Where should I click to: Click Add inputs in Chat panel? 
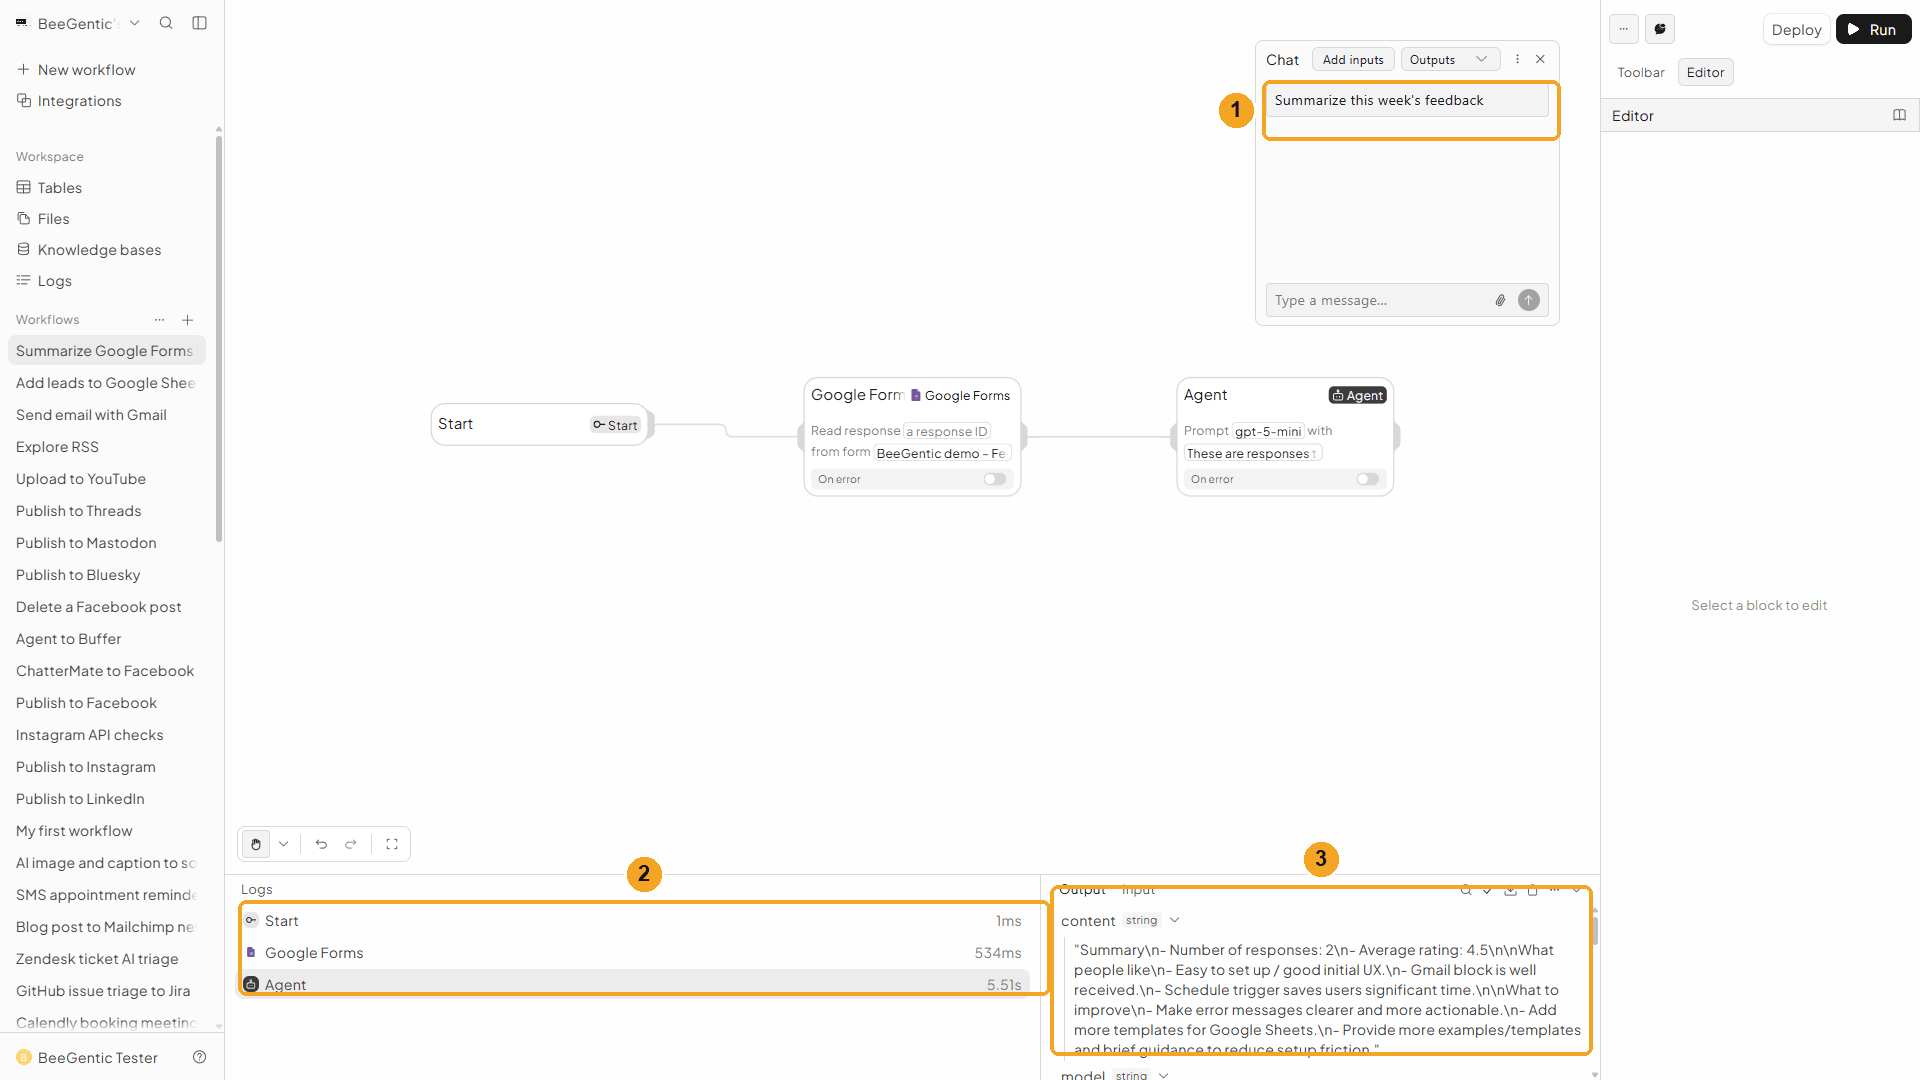tap(1353, 59)
